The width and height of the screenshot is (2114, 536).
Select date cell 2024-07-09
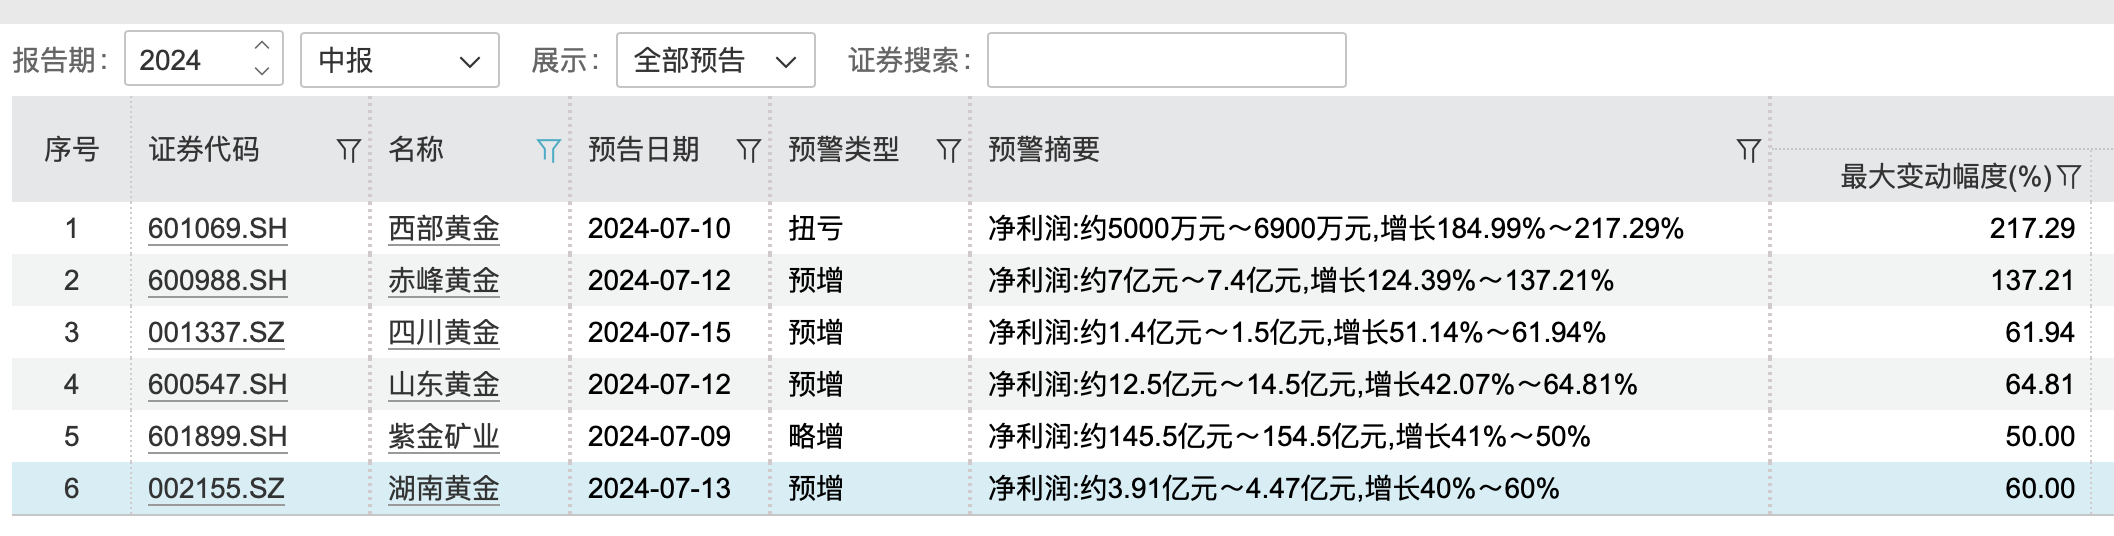[x=659, y=437]
